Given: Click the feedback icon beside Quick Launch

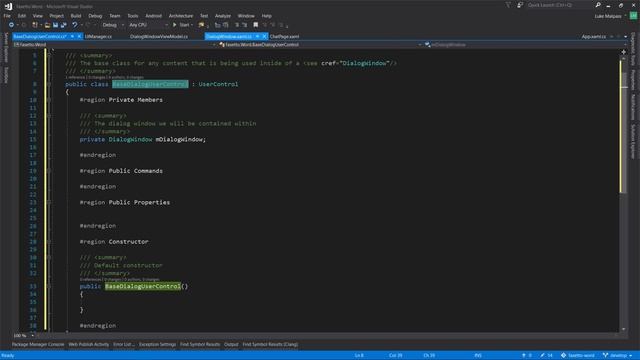Looking at the screenshot, I should click(x=520, y=5).
